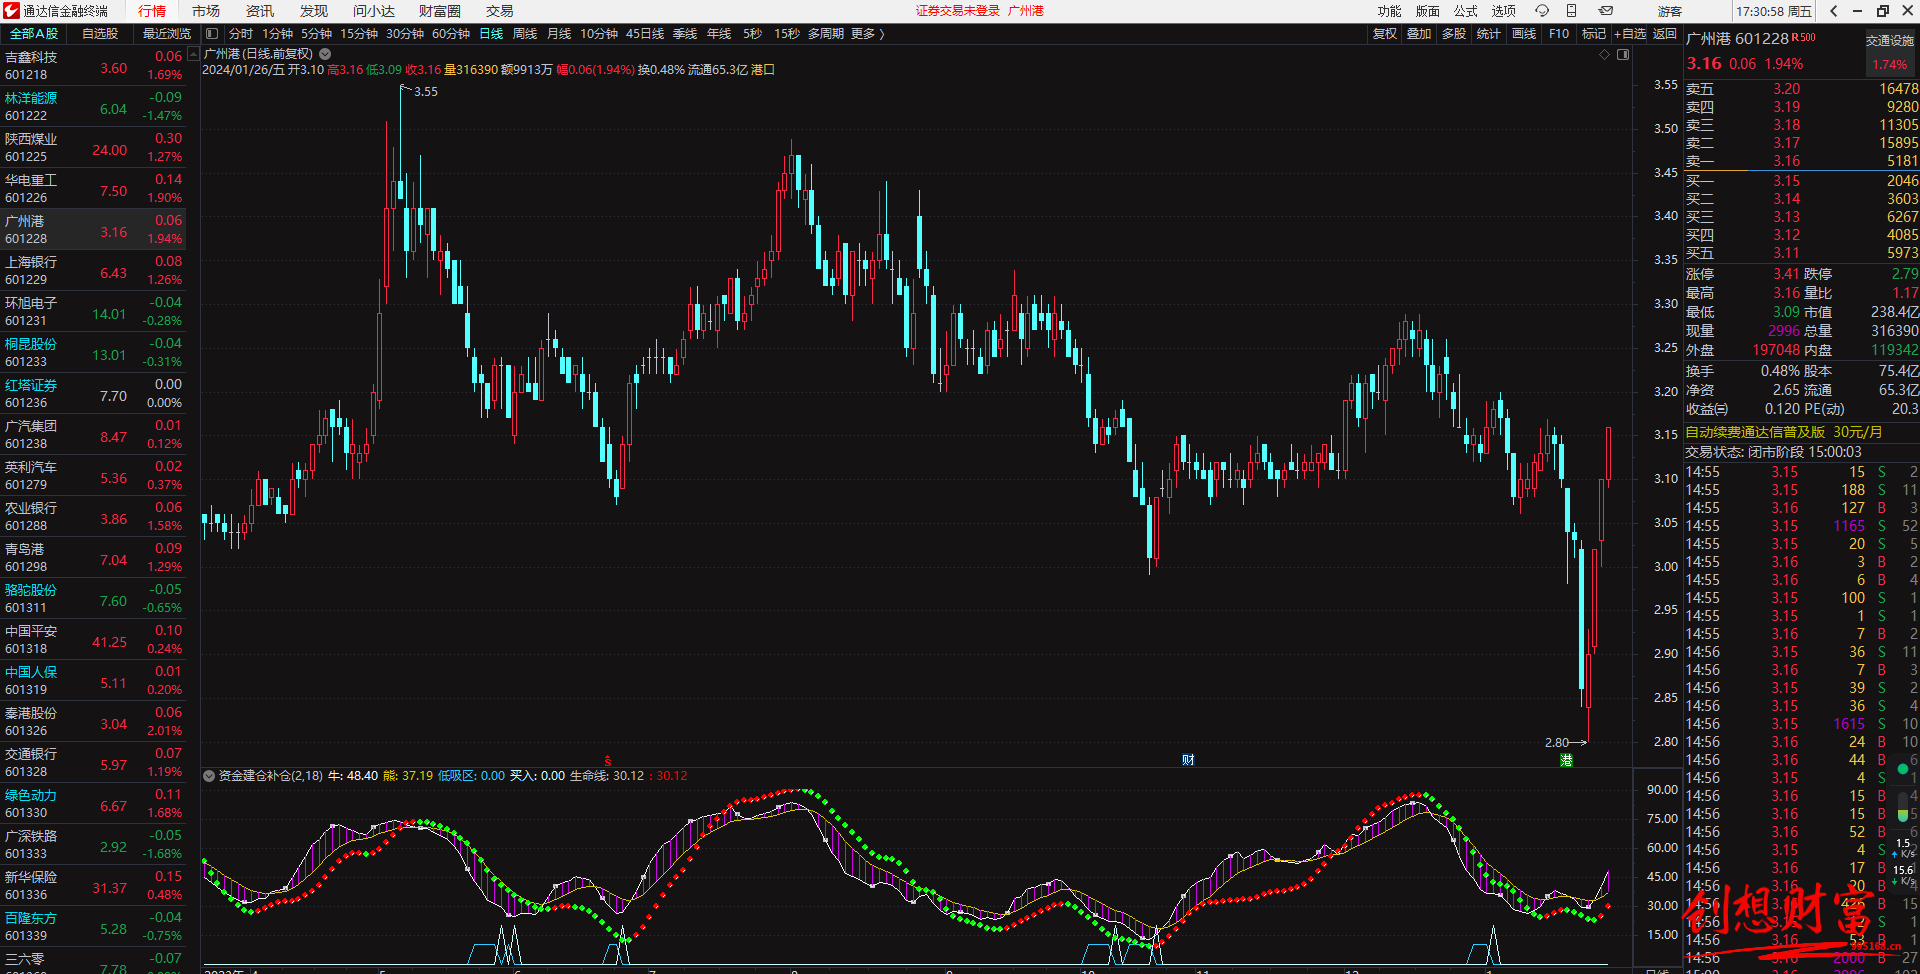Select the 全部A股 list tab

(x=34, y=34)
